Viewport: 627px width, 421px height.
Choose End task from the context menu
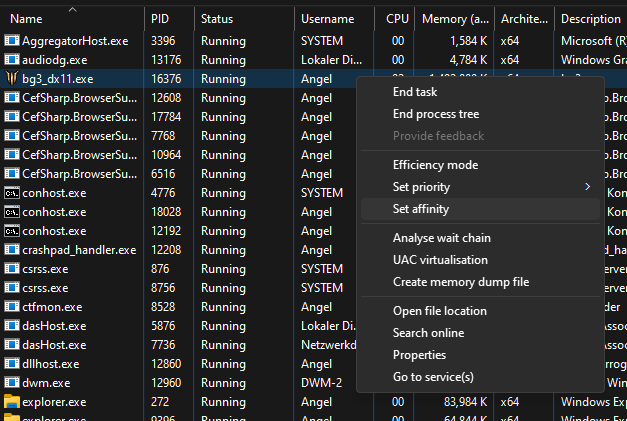coord(416,92)
